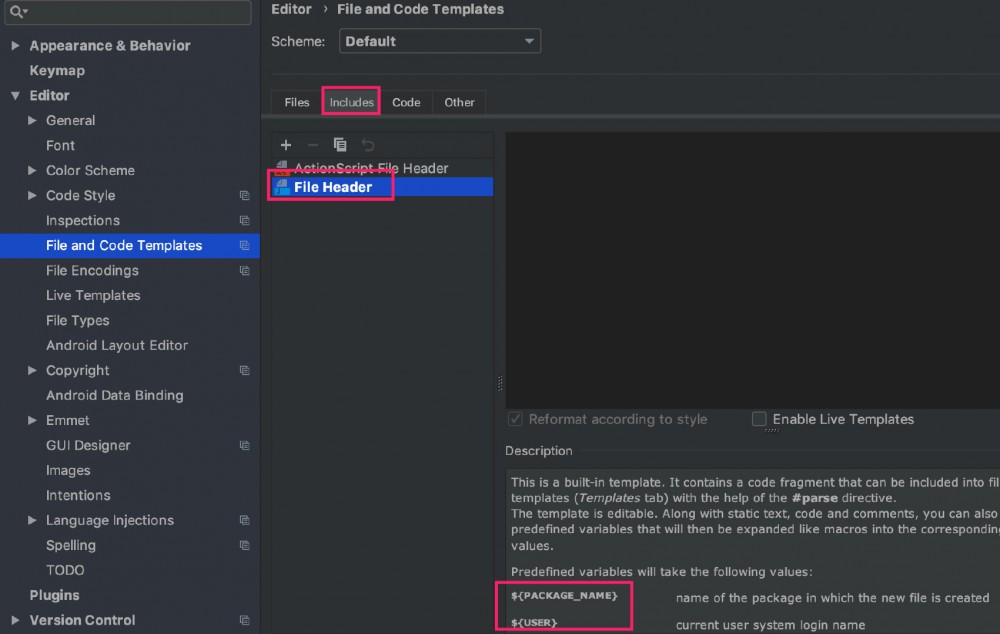1000x634 pixels.
Task: Open Code Style settings via its external link icon
Action: (x=244, y=196)
